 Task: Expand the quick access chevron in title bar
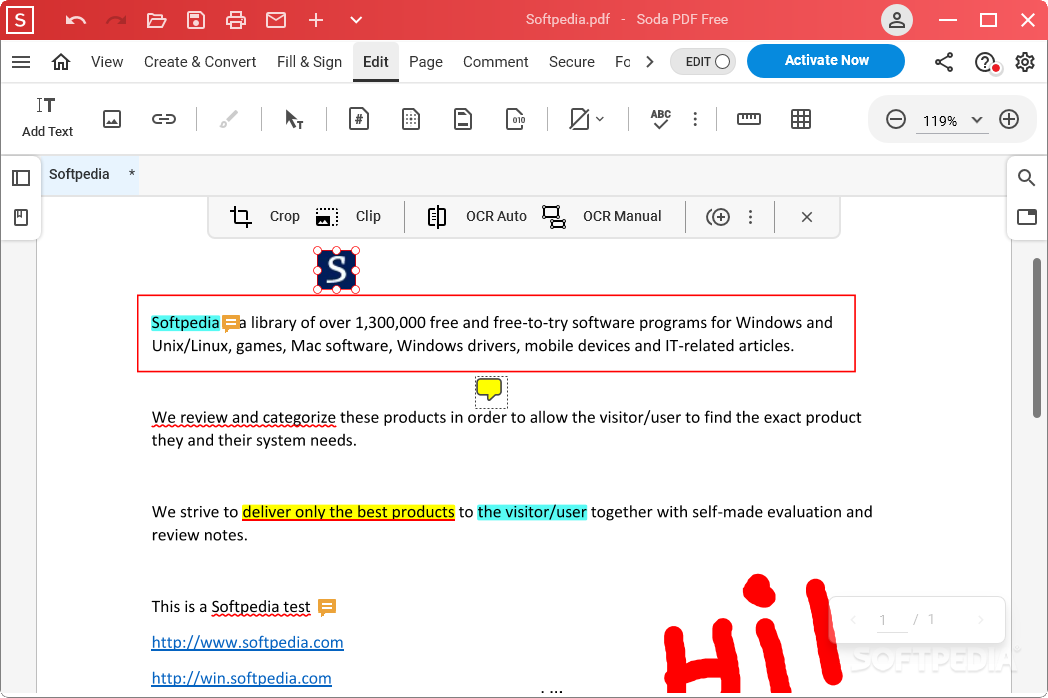point(356,20)
